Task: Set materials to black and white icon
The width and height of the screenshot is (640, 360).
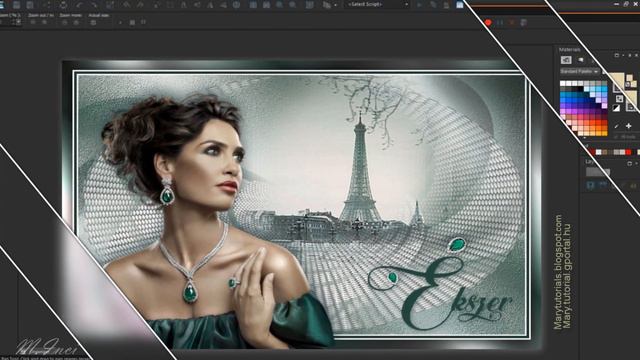Action: click(x=616, y=108)
